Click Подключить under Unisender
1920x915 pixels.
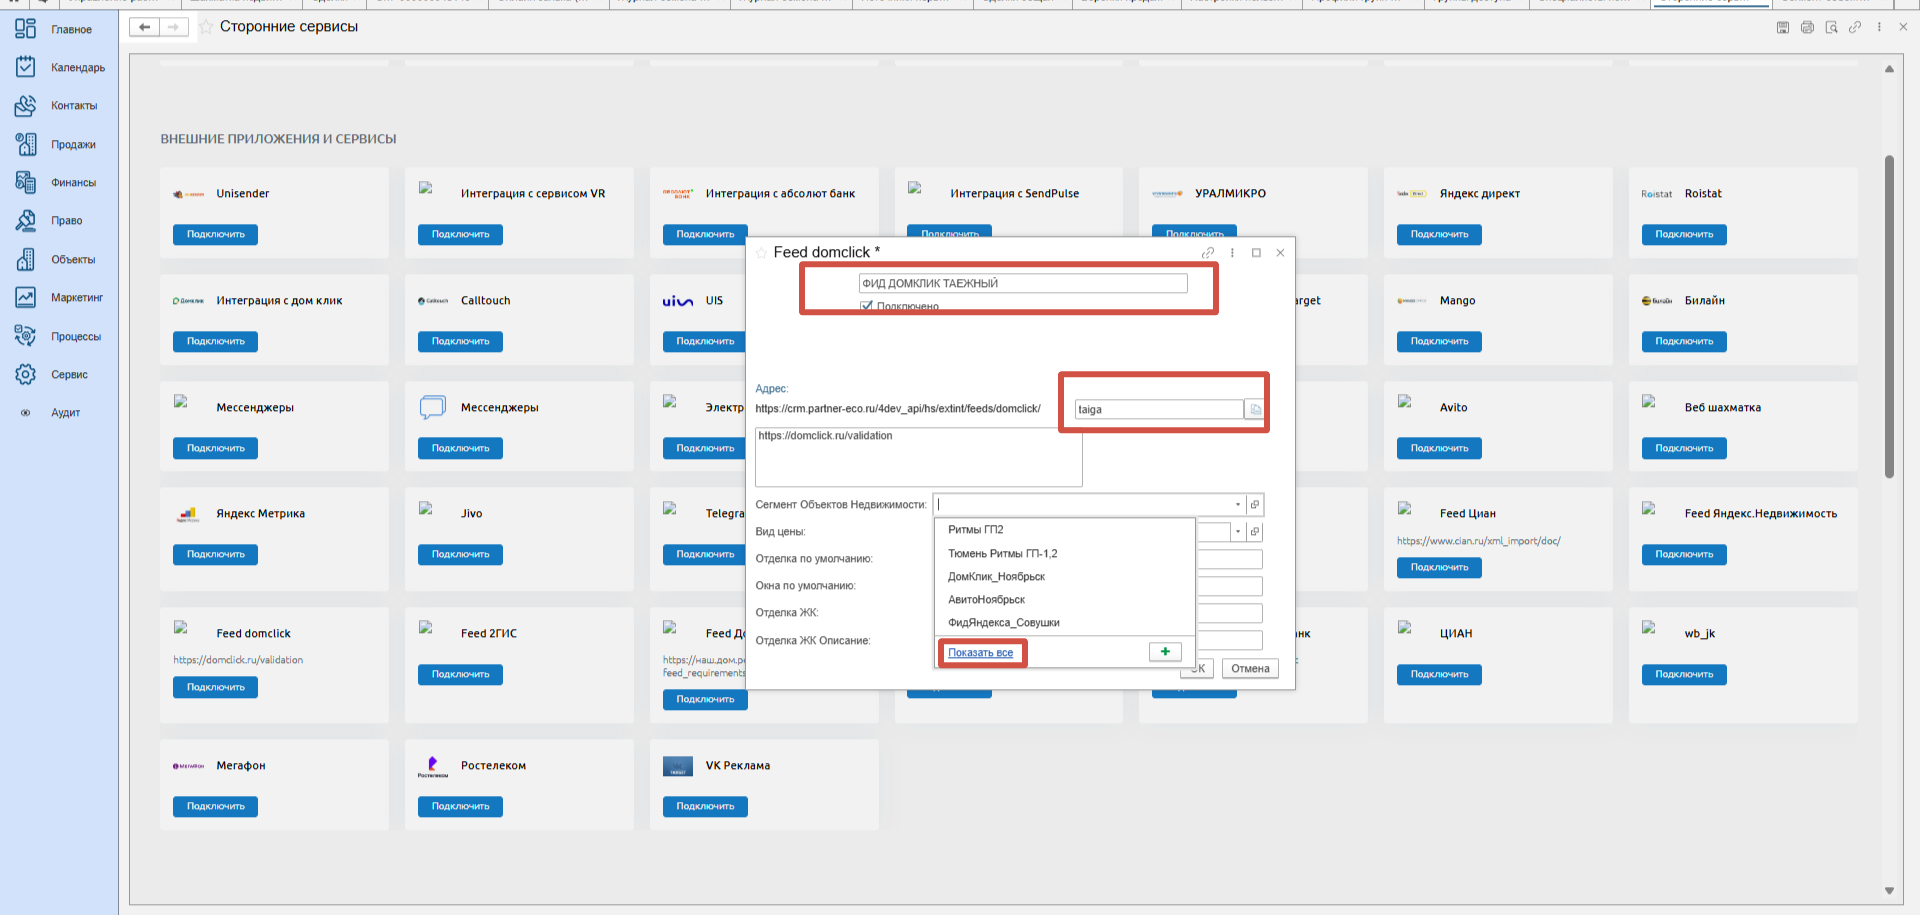pos(215,234)
